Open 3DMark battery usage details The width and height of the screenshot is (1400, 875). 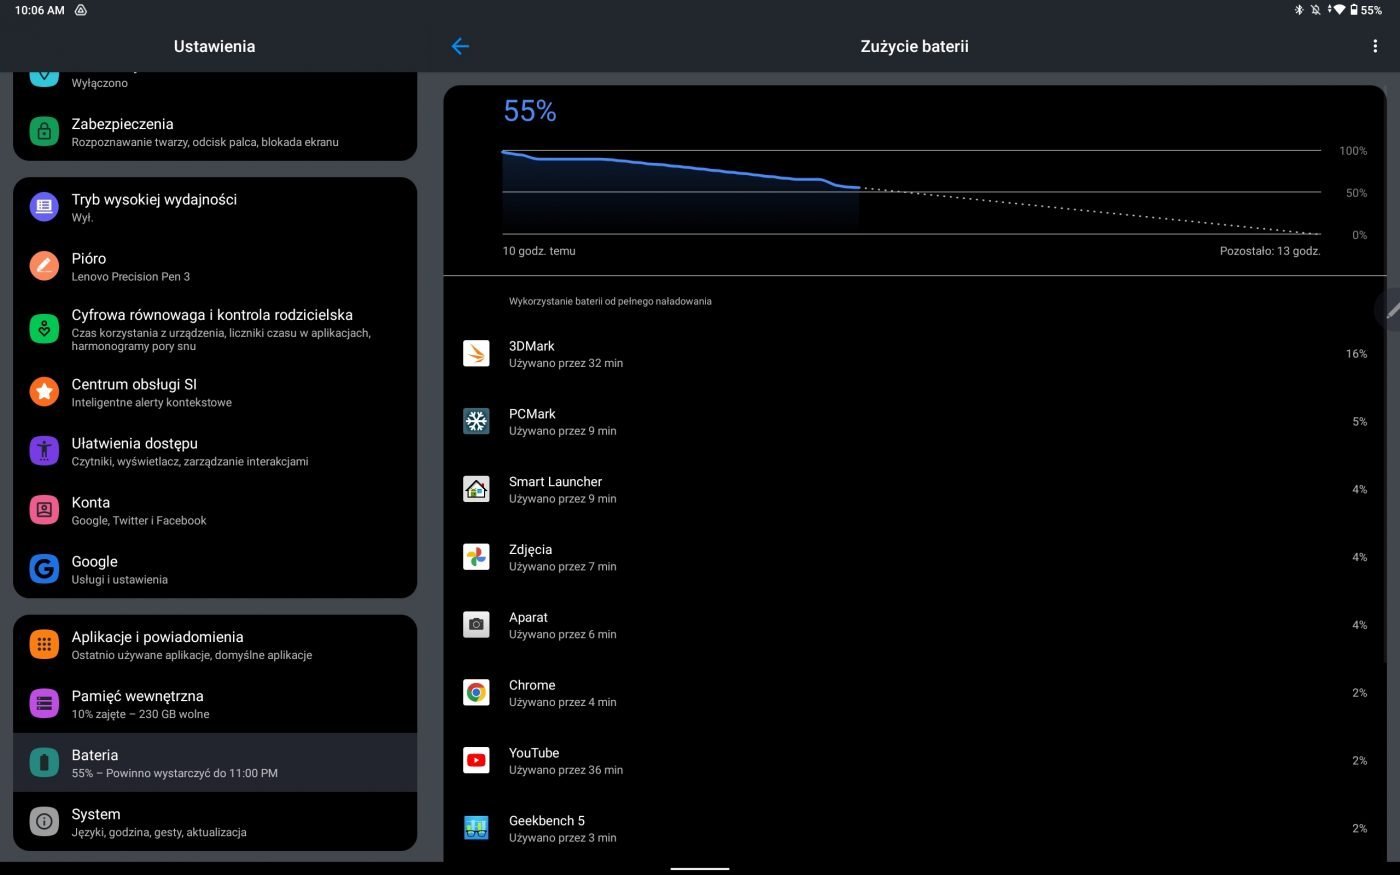[x=915, y=353]
